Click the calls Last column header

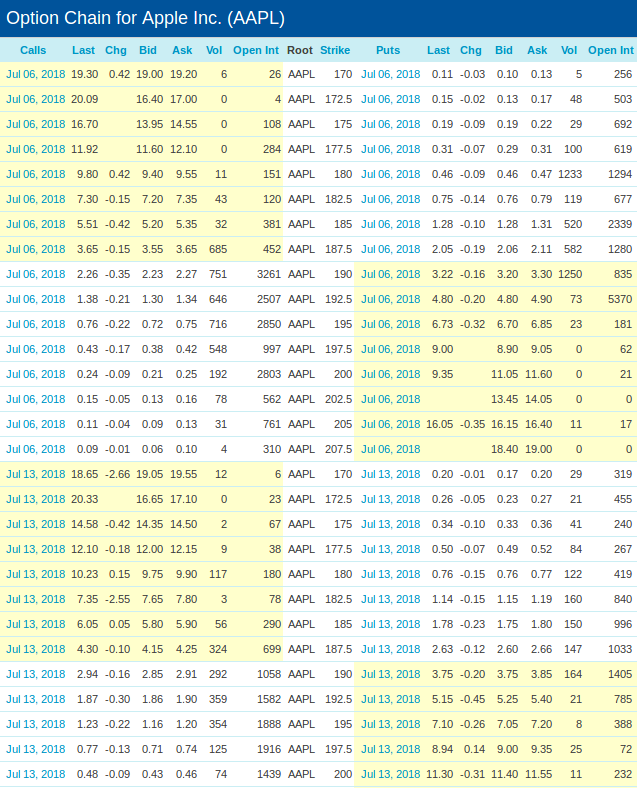(x=83, y=50)
